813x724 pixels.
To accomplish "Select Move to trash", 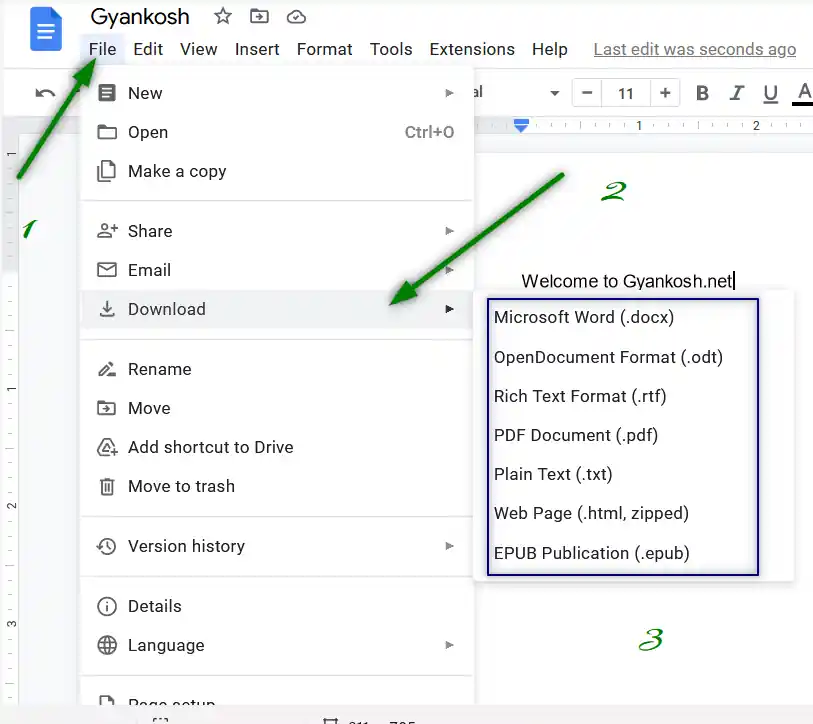I will (276, 486).
